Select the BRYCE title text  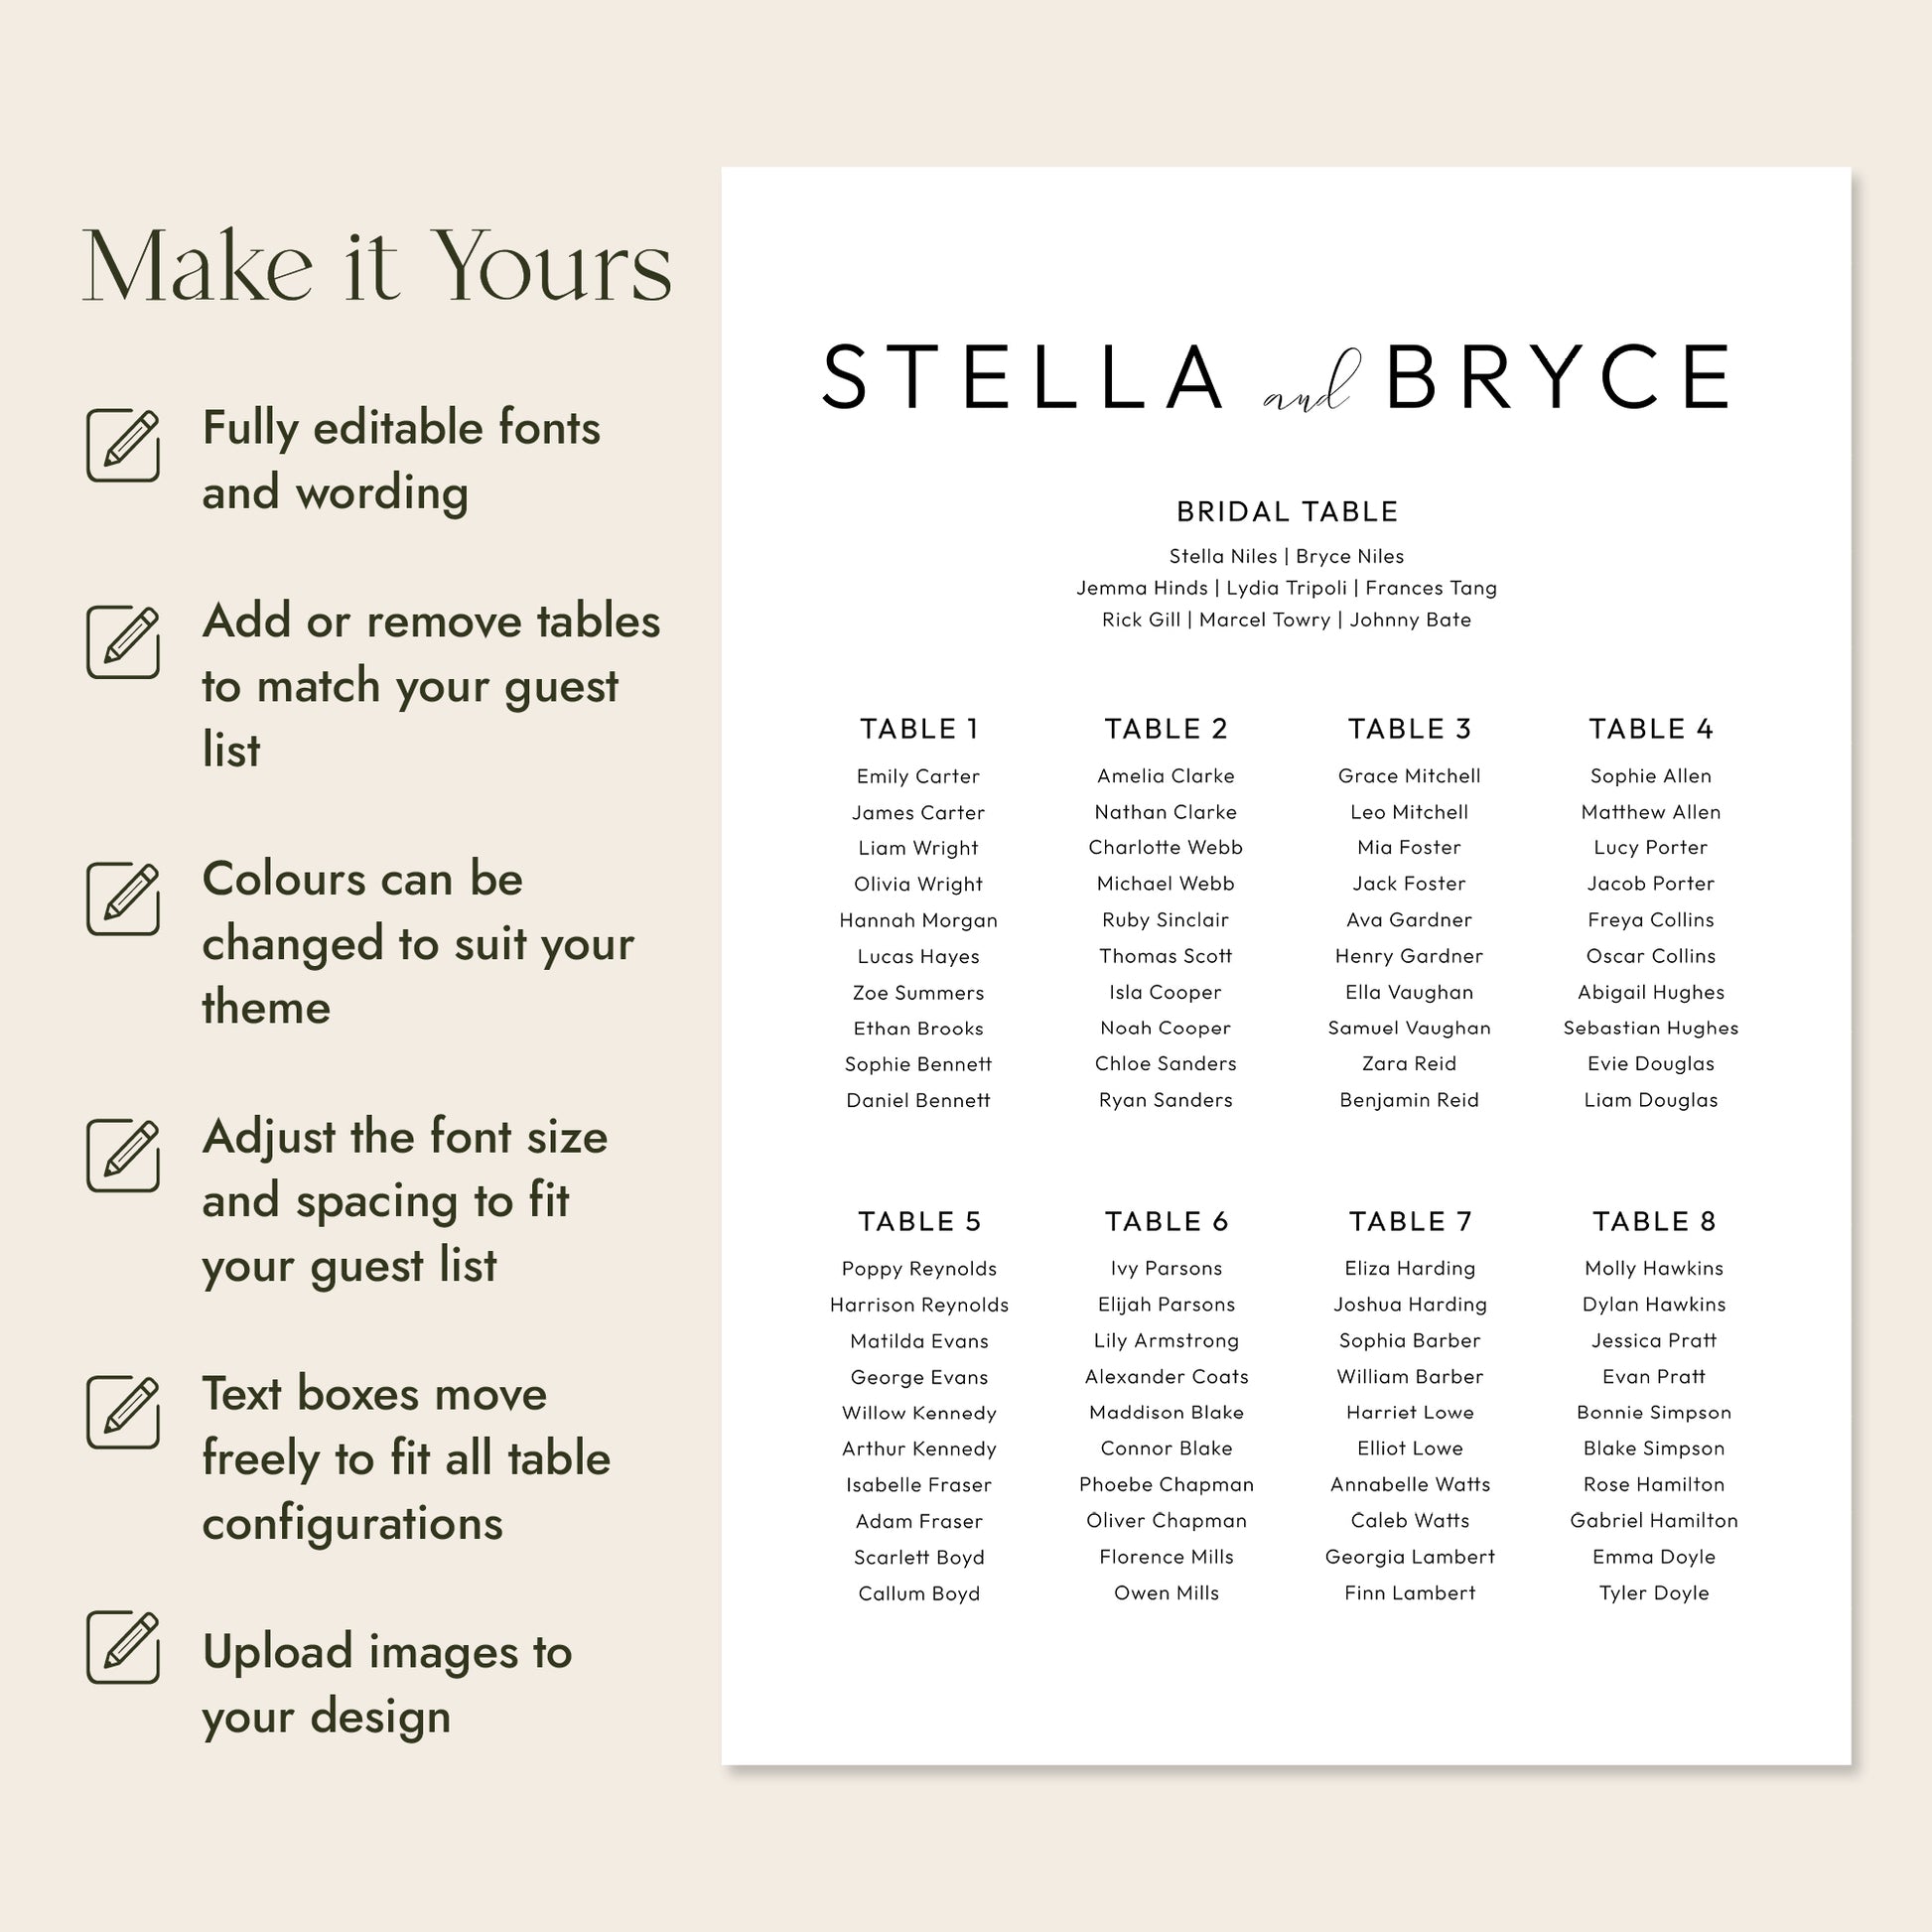[1558, 377]
